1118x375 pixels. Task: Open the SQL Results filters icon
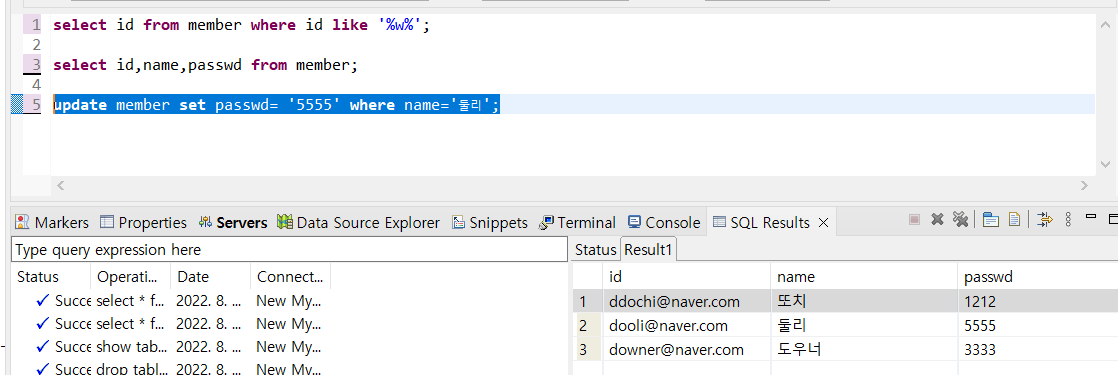[1045, 220]
